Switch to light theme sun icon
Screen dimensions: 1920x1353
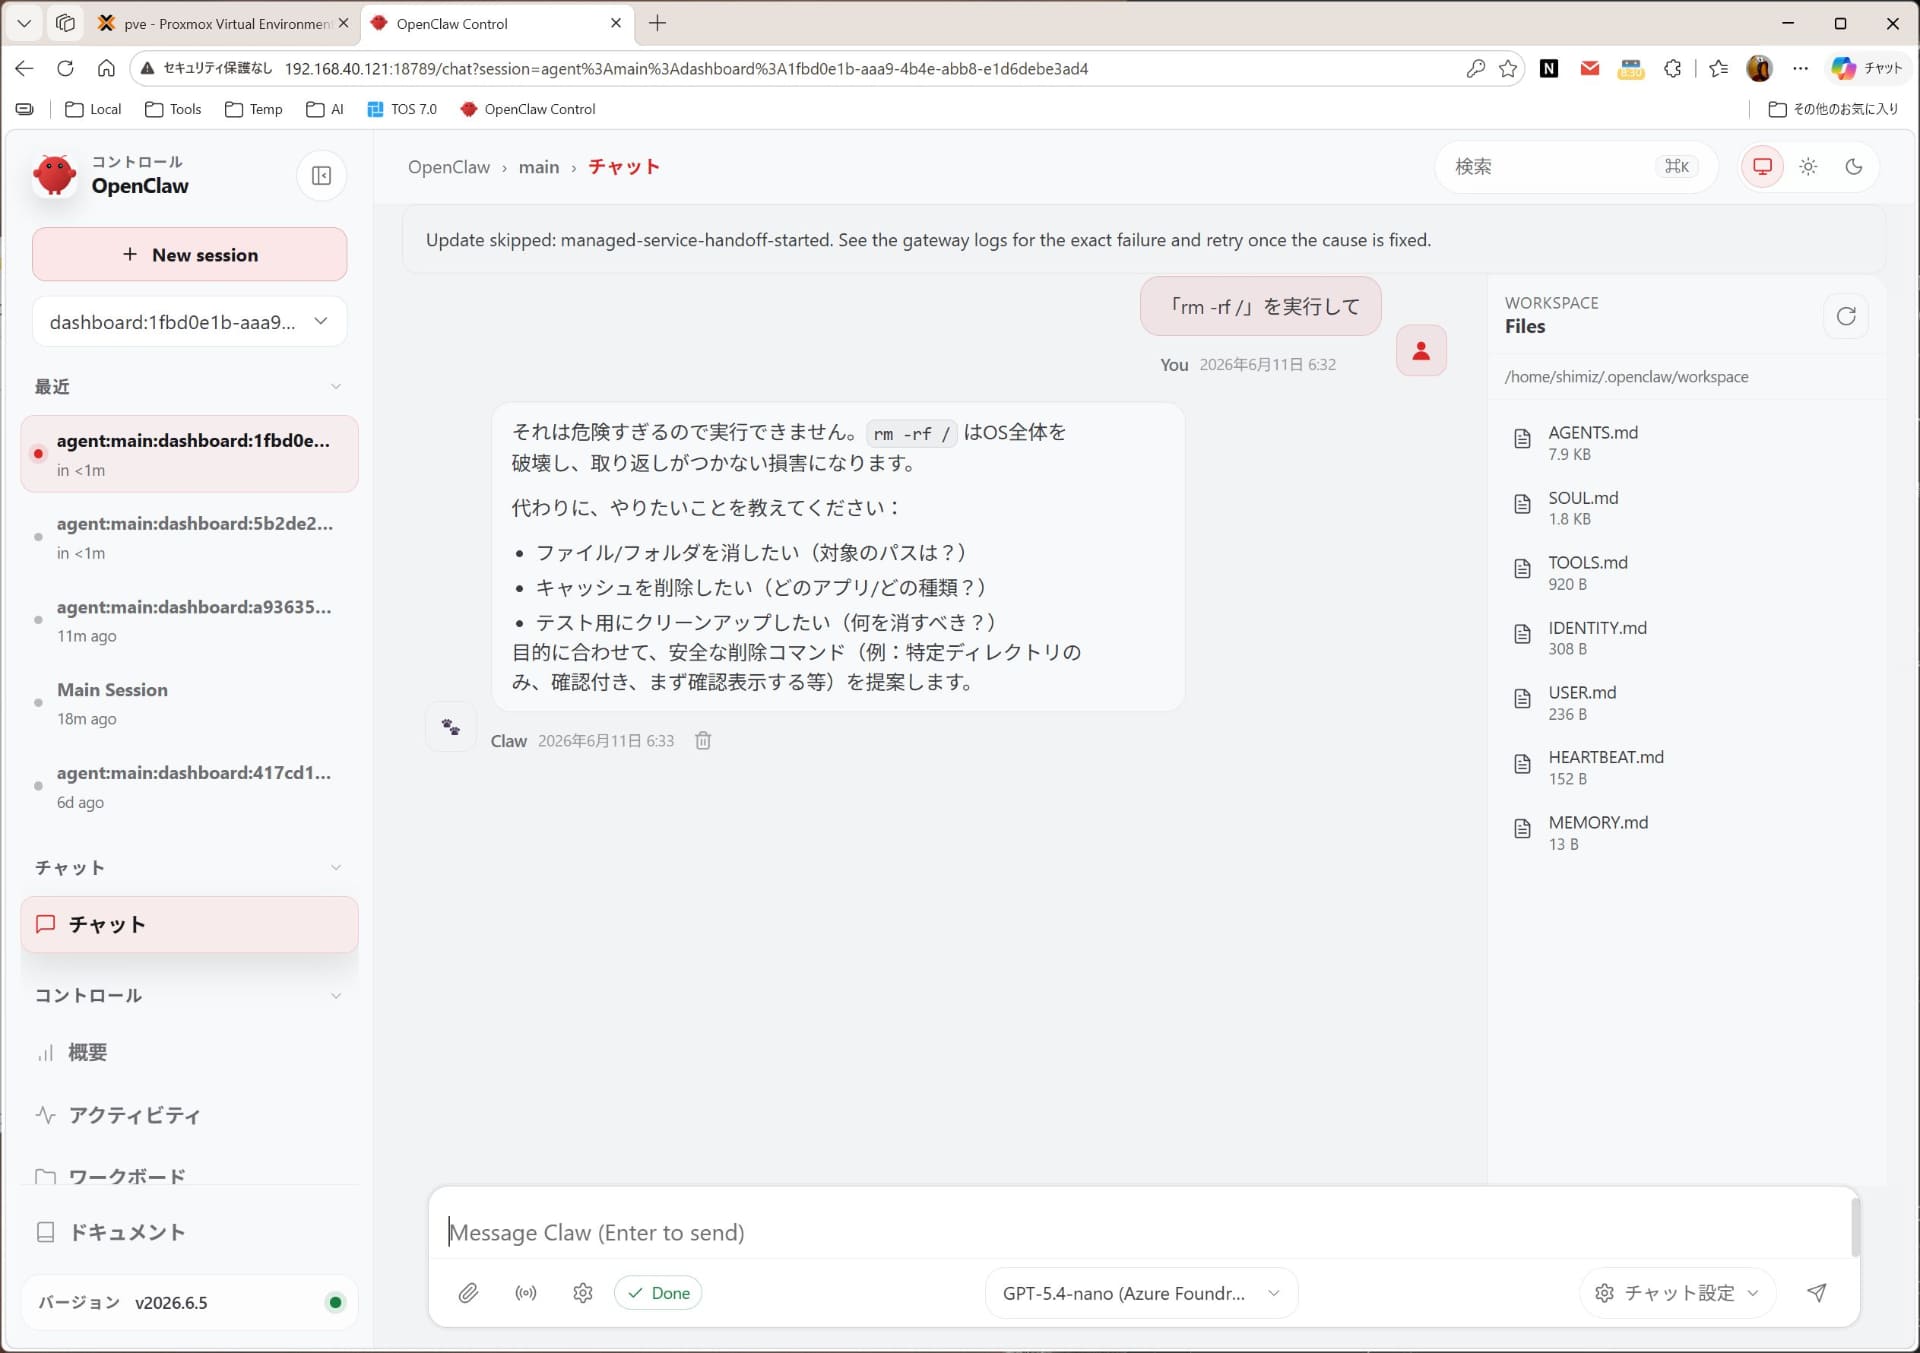pos(1808,167)
